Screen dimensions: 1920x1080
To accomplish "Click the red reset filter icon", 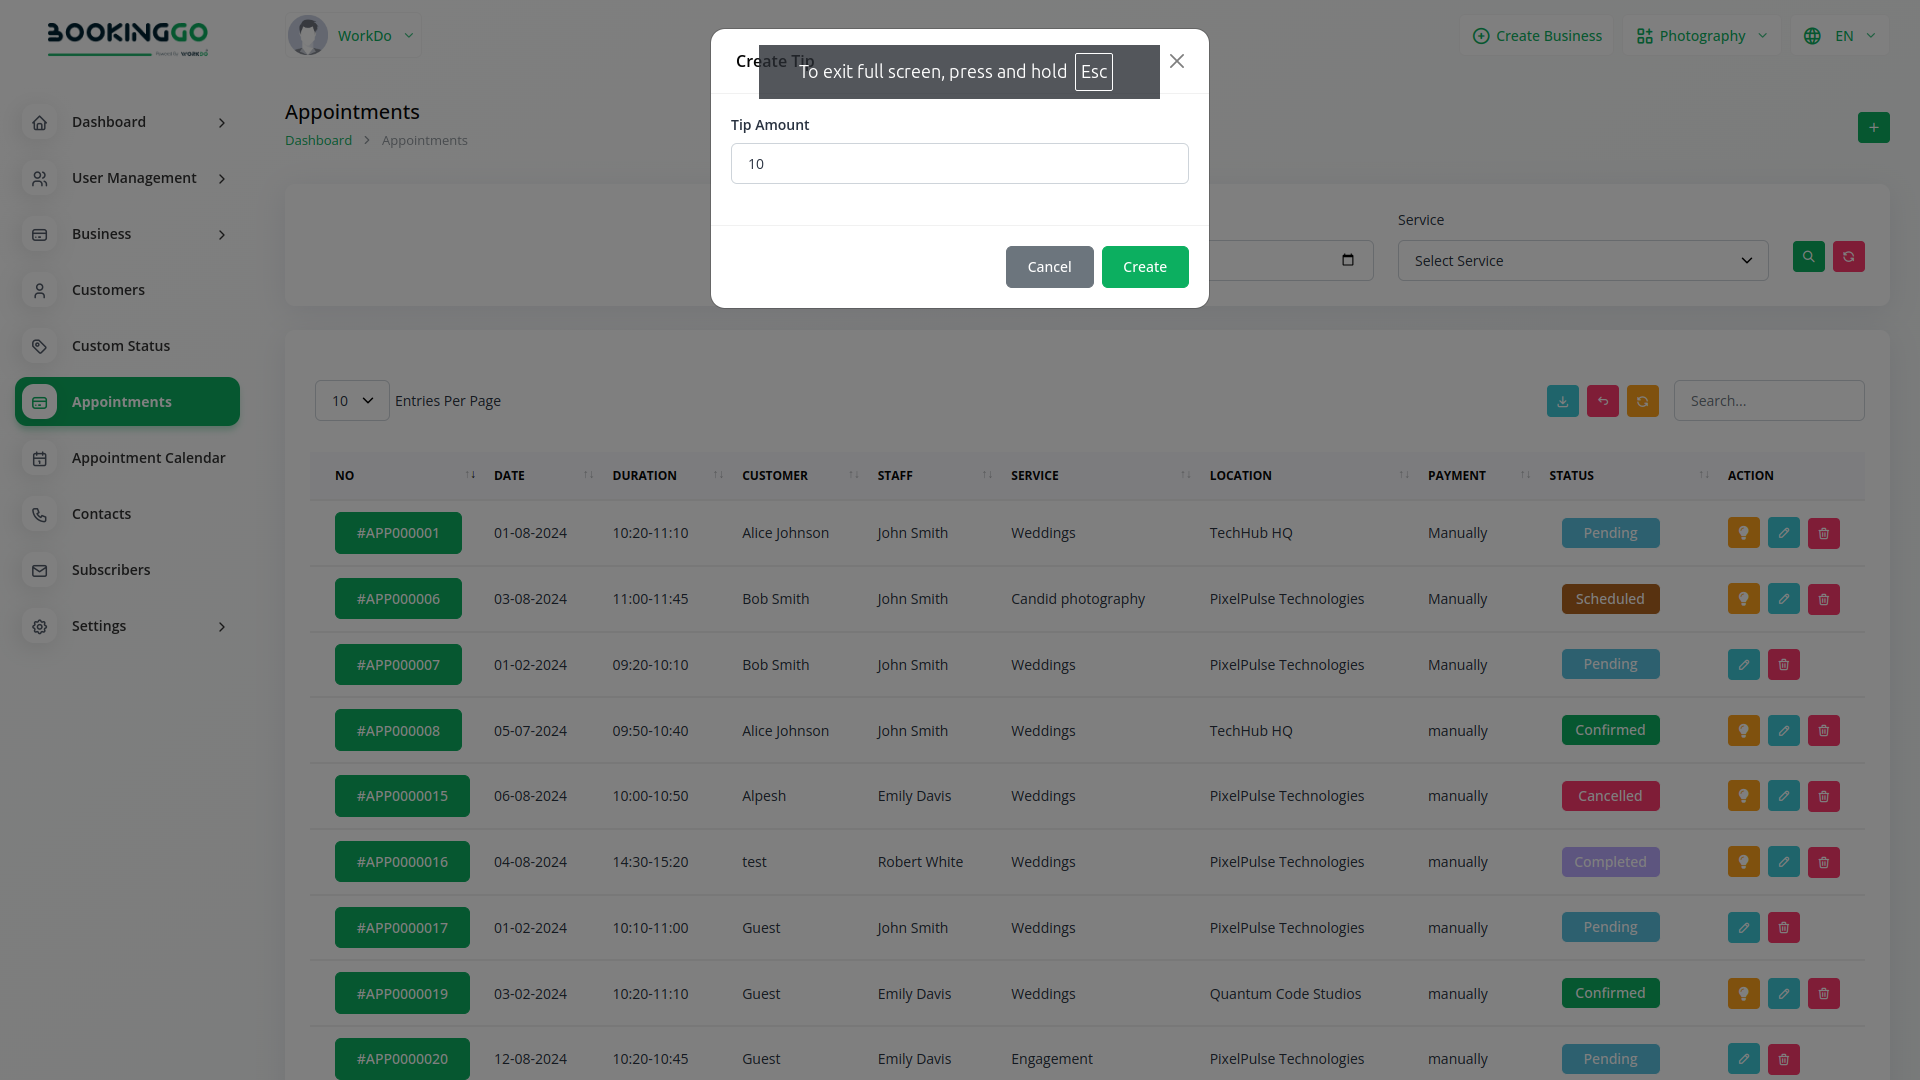I will pos(1848,257).
